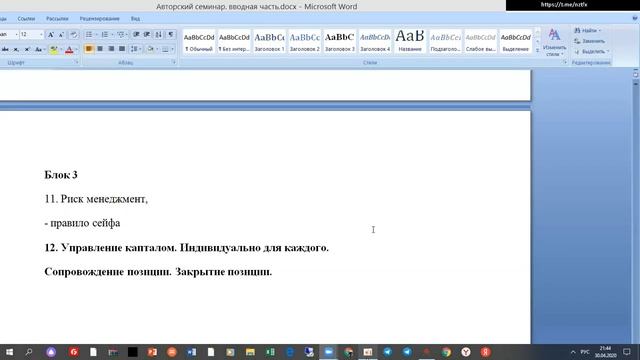Click the Shading paint bucket
640x360 pixels.
coord(150,49)
